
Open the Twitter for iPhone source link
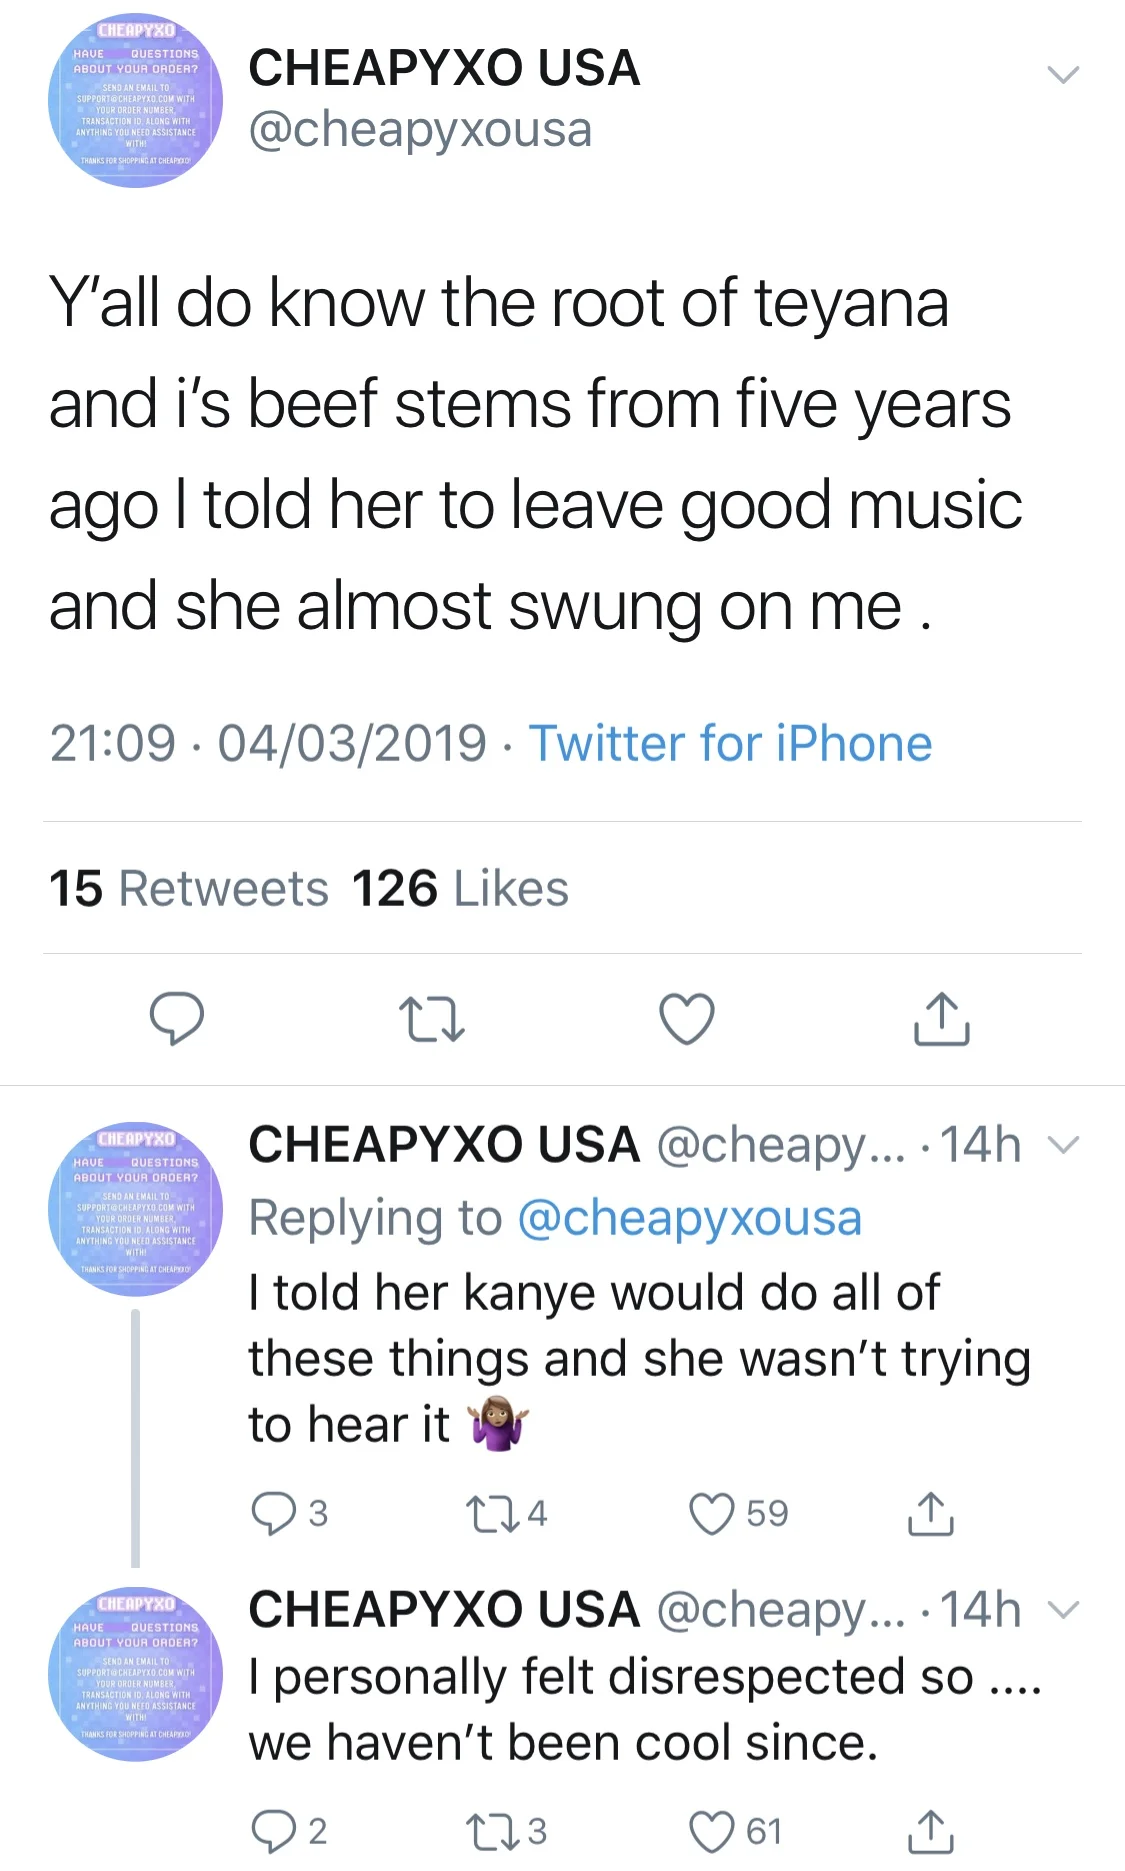(730, 744)
